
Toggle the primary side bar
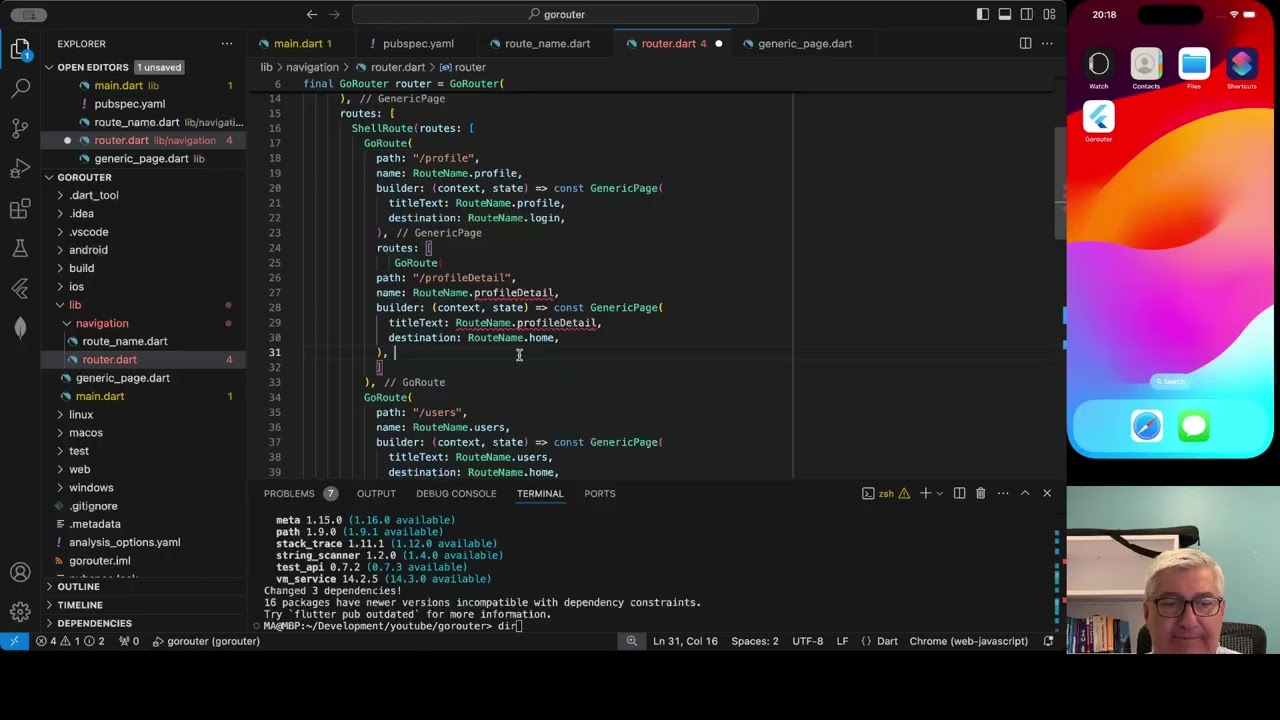pyautogui.click(x=983, y=14)
